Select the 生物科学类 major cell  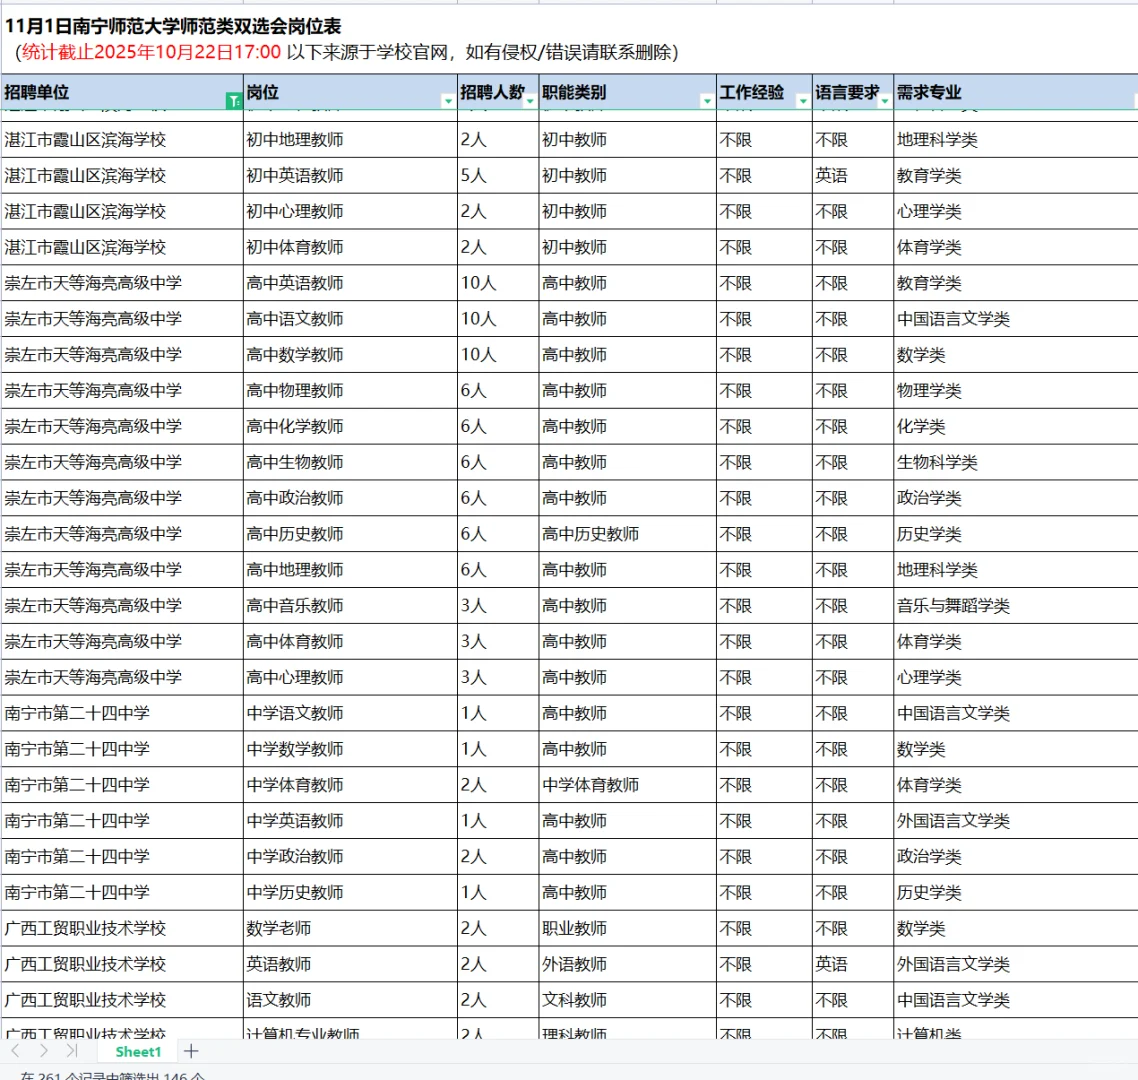[x=1015, y=462]
